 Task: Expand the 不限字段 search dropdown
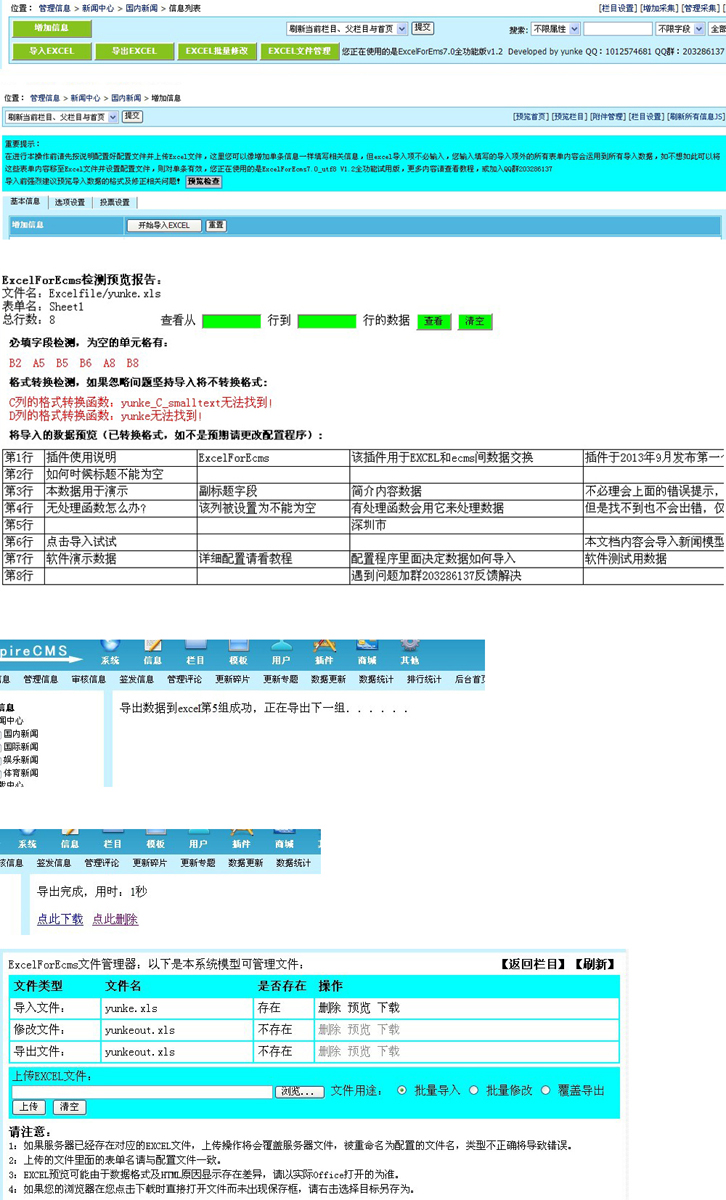click(680, 29)
